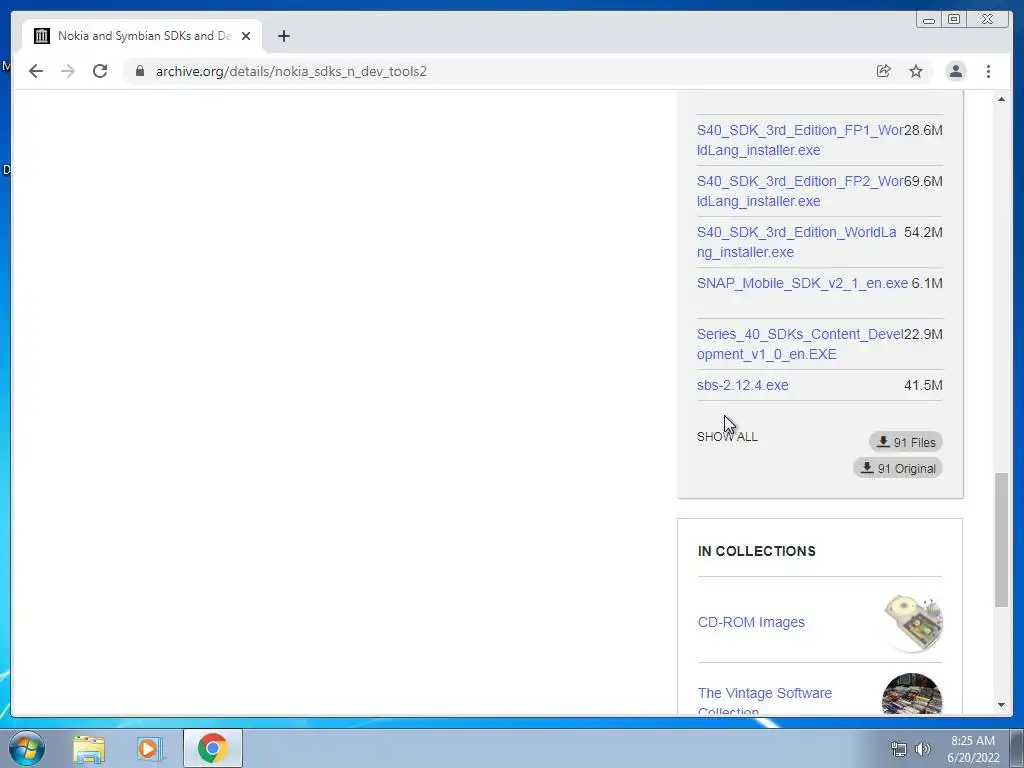Viewport: 1024px width, 768px height.
Task: Open a new tab with the plus button
Action: click(x=283, y=36)
